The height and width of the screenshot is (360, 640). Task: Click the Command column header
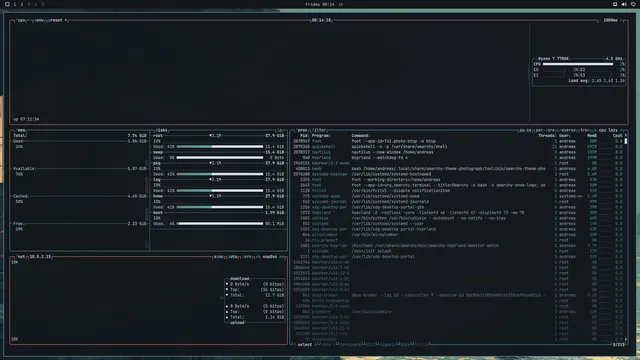360,136
